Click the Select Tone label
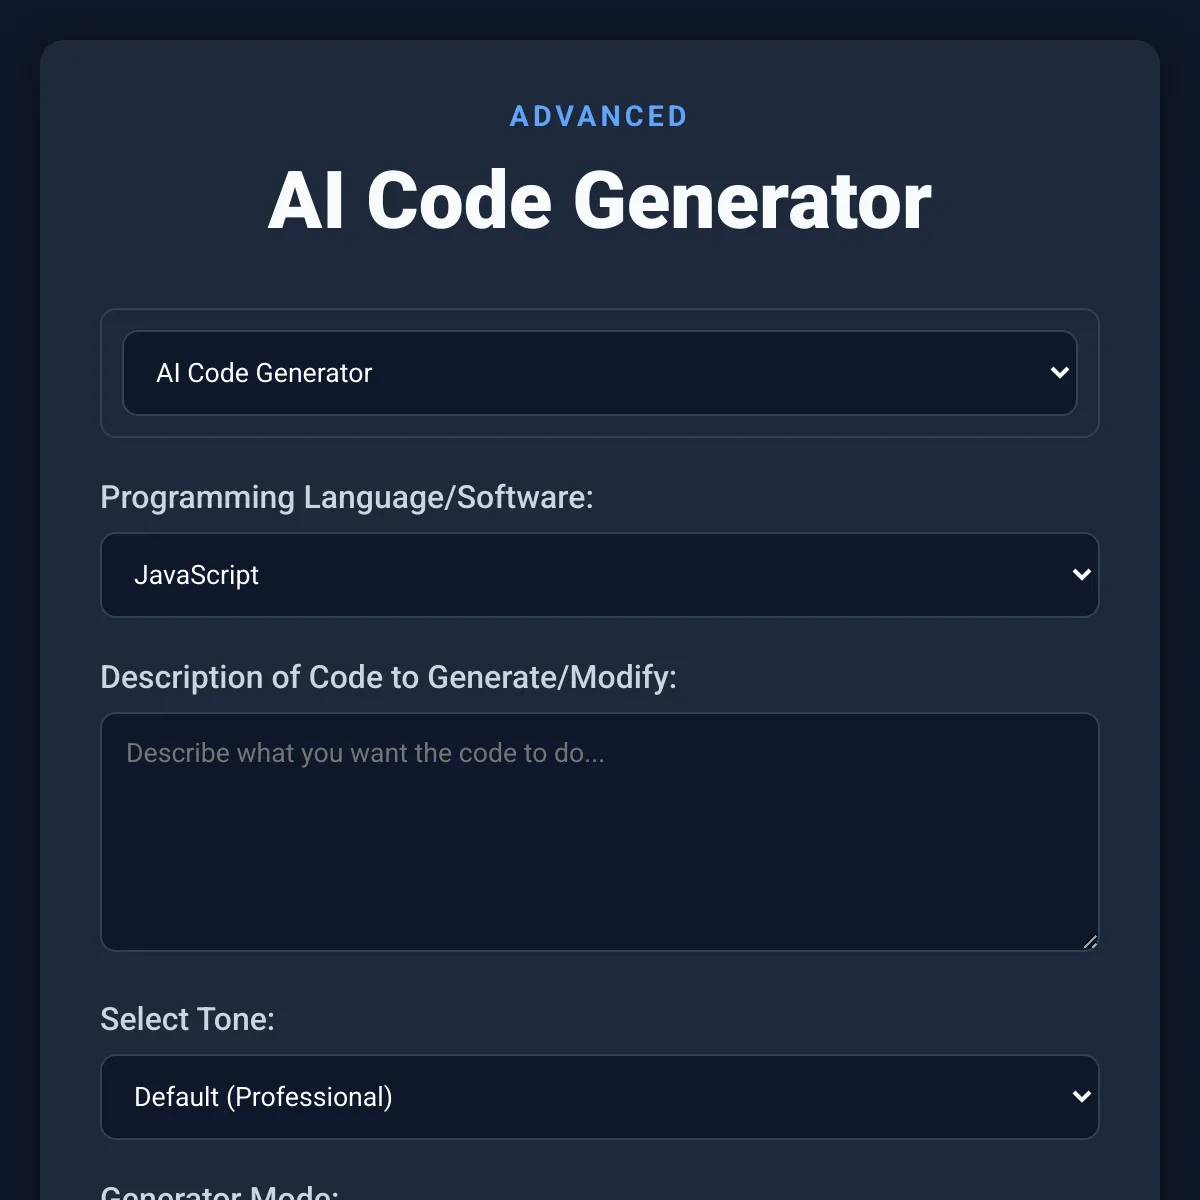 coord(187,1019)
